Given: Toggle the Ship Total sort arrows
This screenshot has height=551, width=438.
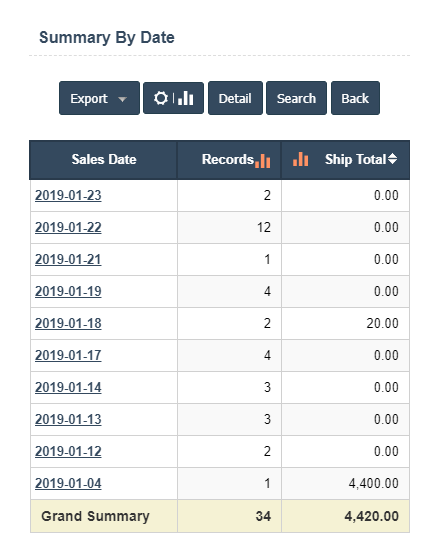Looking at the screenshot, I should [x=393, y=159].
